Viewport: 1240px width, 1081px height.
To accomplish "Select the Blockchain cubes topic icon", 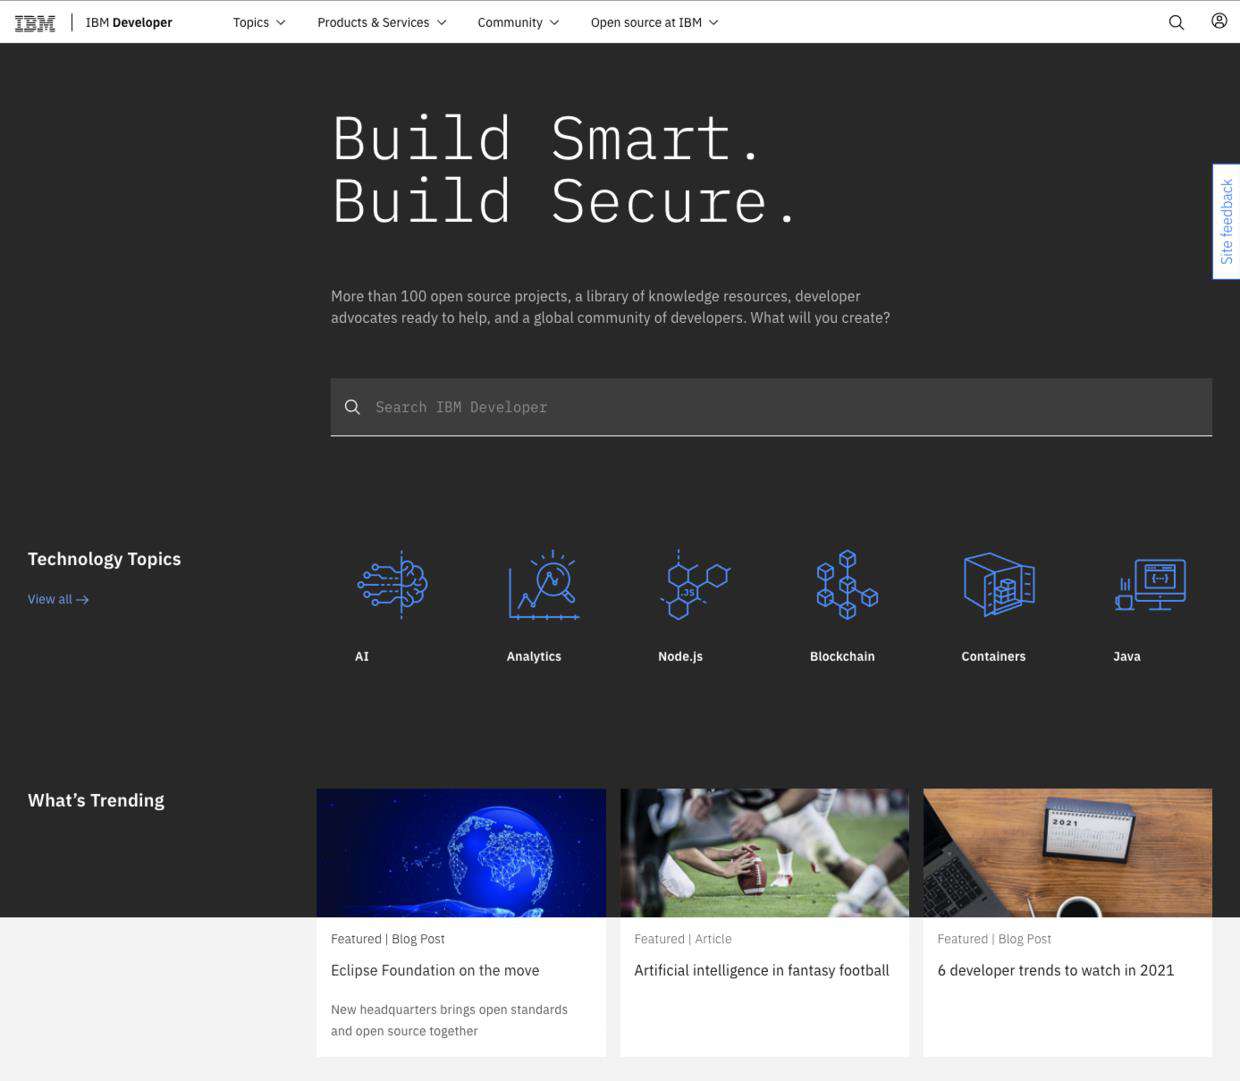I will pos(847,585).
